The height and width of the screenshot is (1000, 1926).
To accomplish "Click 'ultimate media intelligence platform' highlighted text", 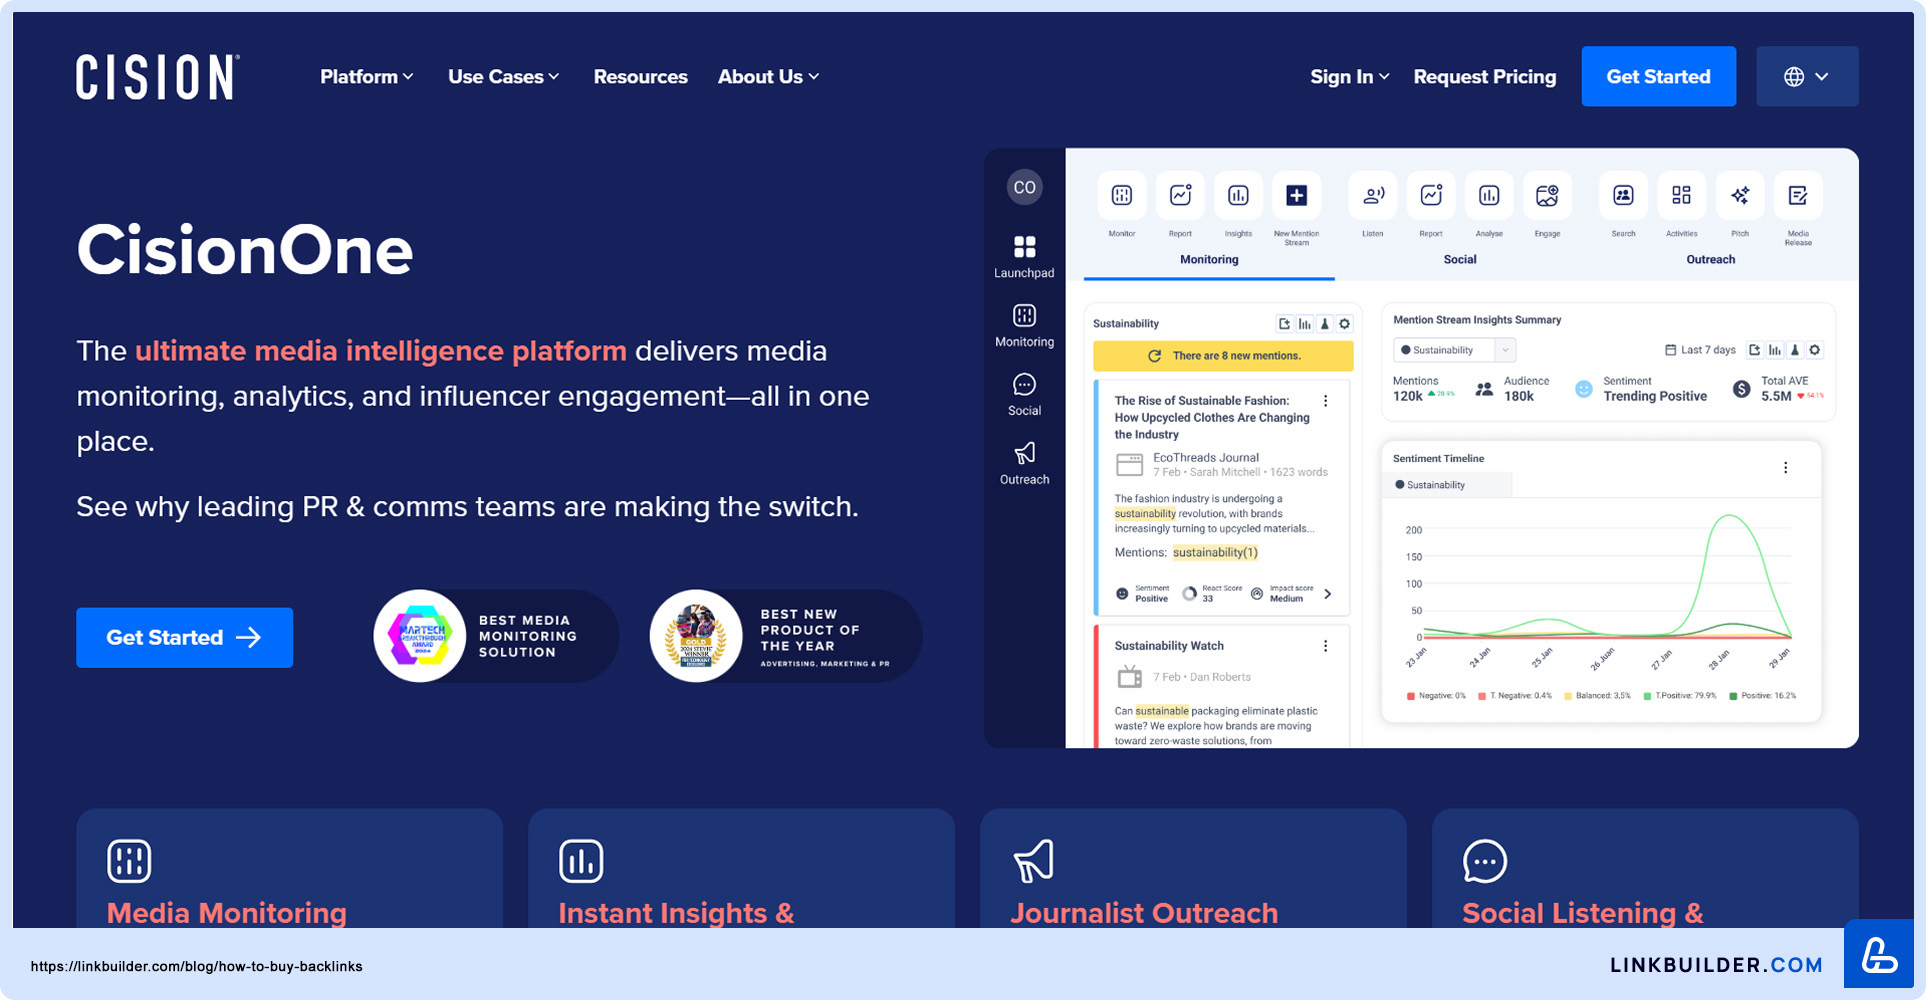I will tap(380, 351).
